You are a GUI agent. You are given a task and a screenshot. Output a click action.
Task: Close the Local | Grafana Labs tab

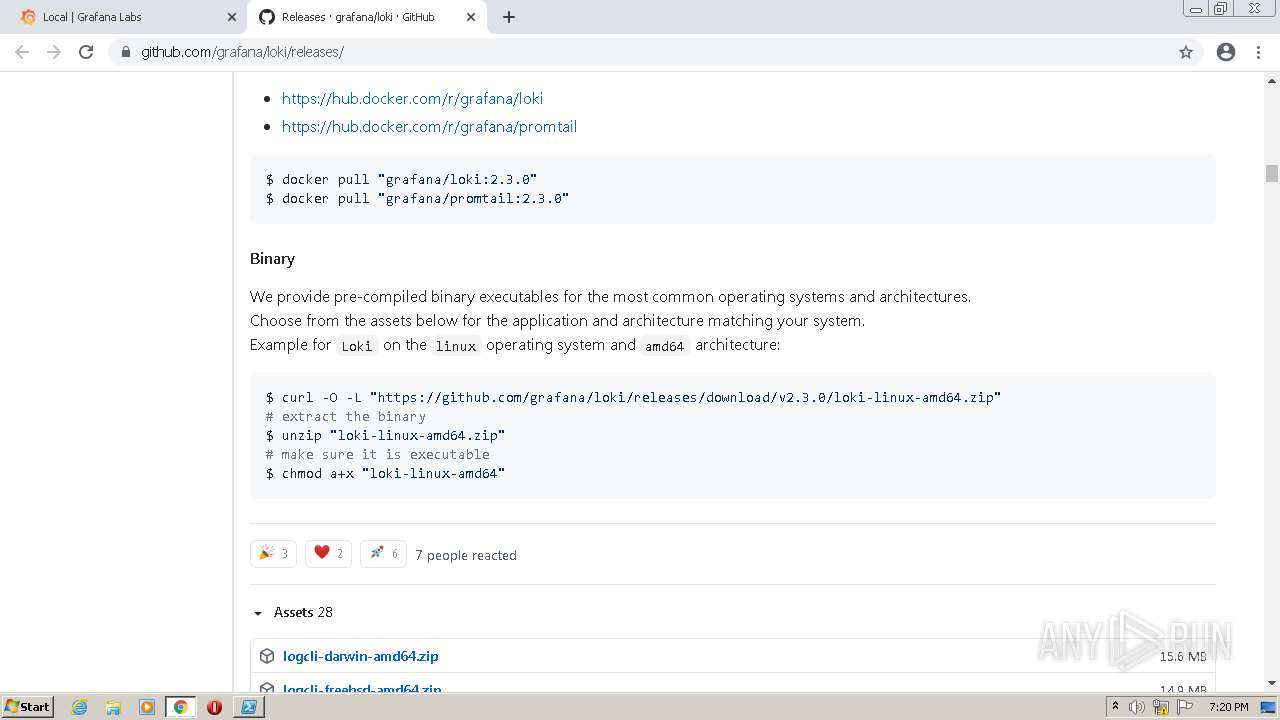point(232,17)
